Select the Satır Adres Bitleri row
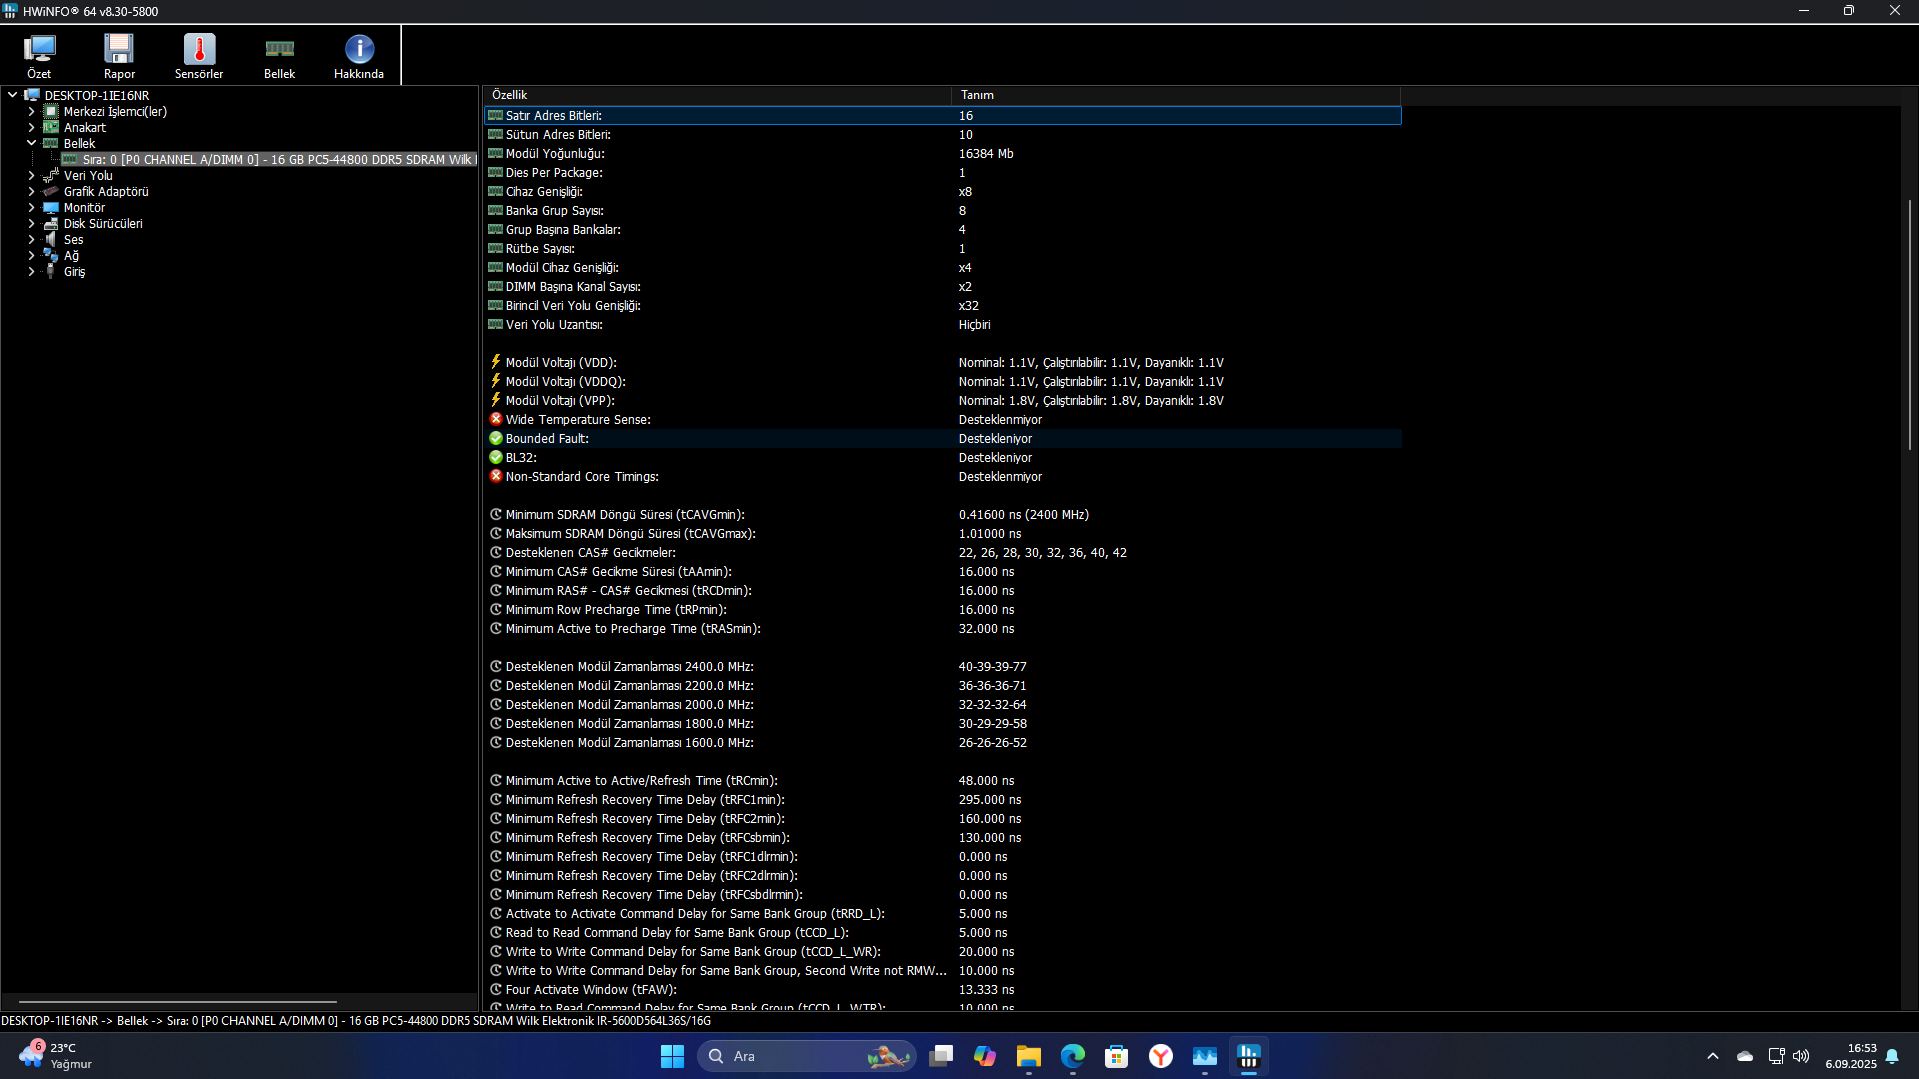1919x1079 pixels. point(943,115)
